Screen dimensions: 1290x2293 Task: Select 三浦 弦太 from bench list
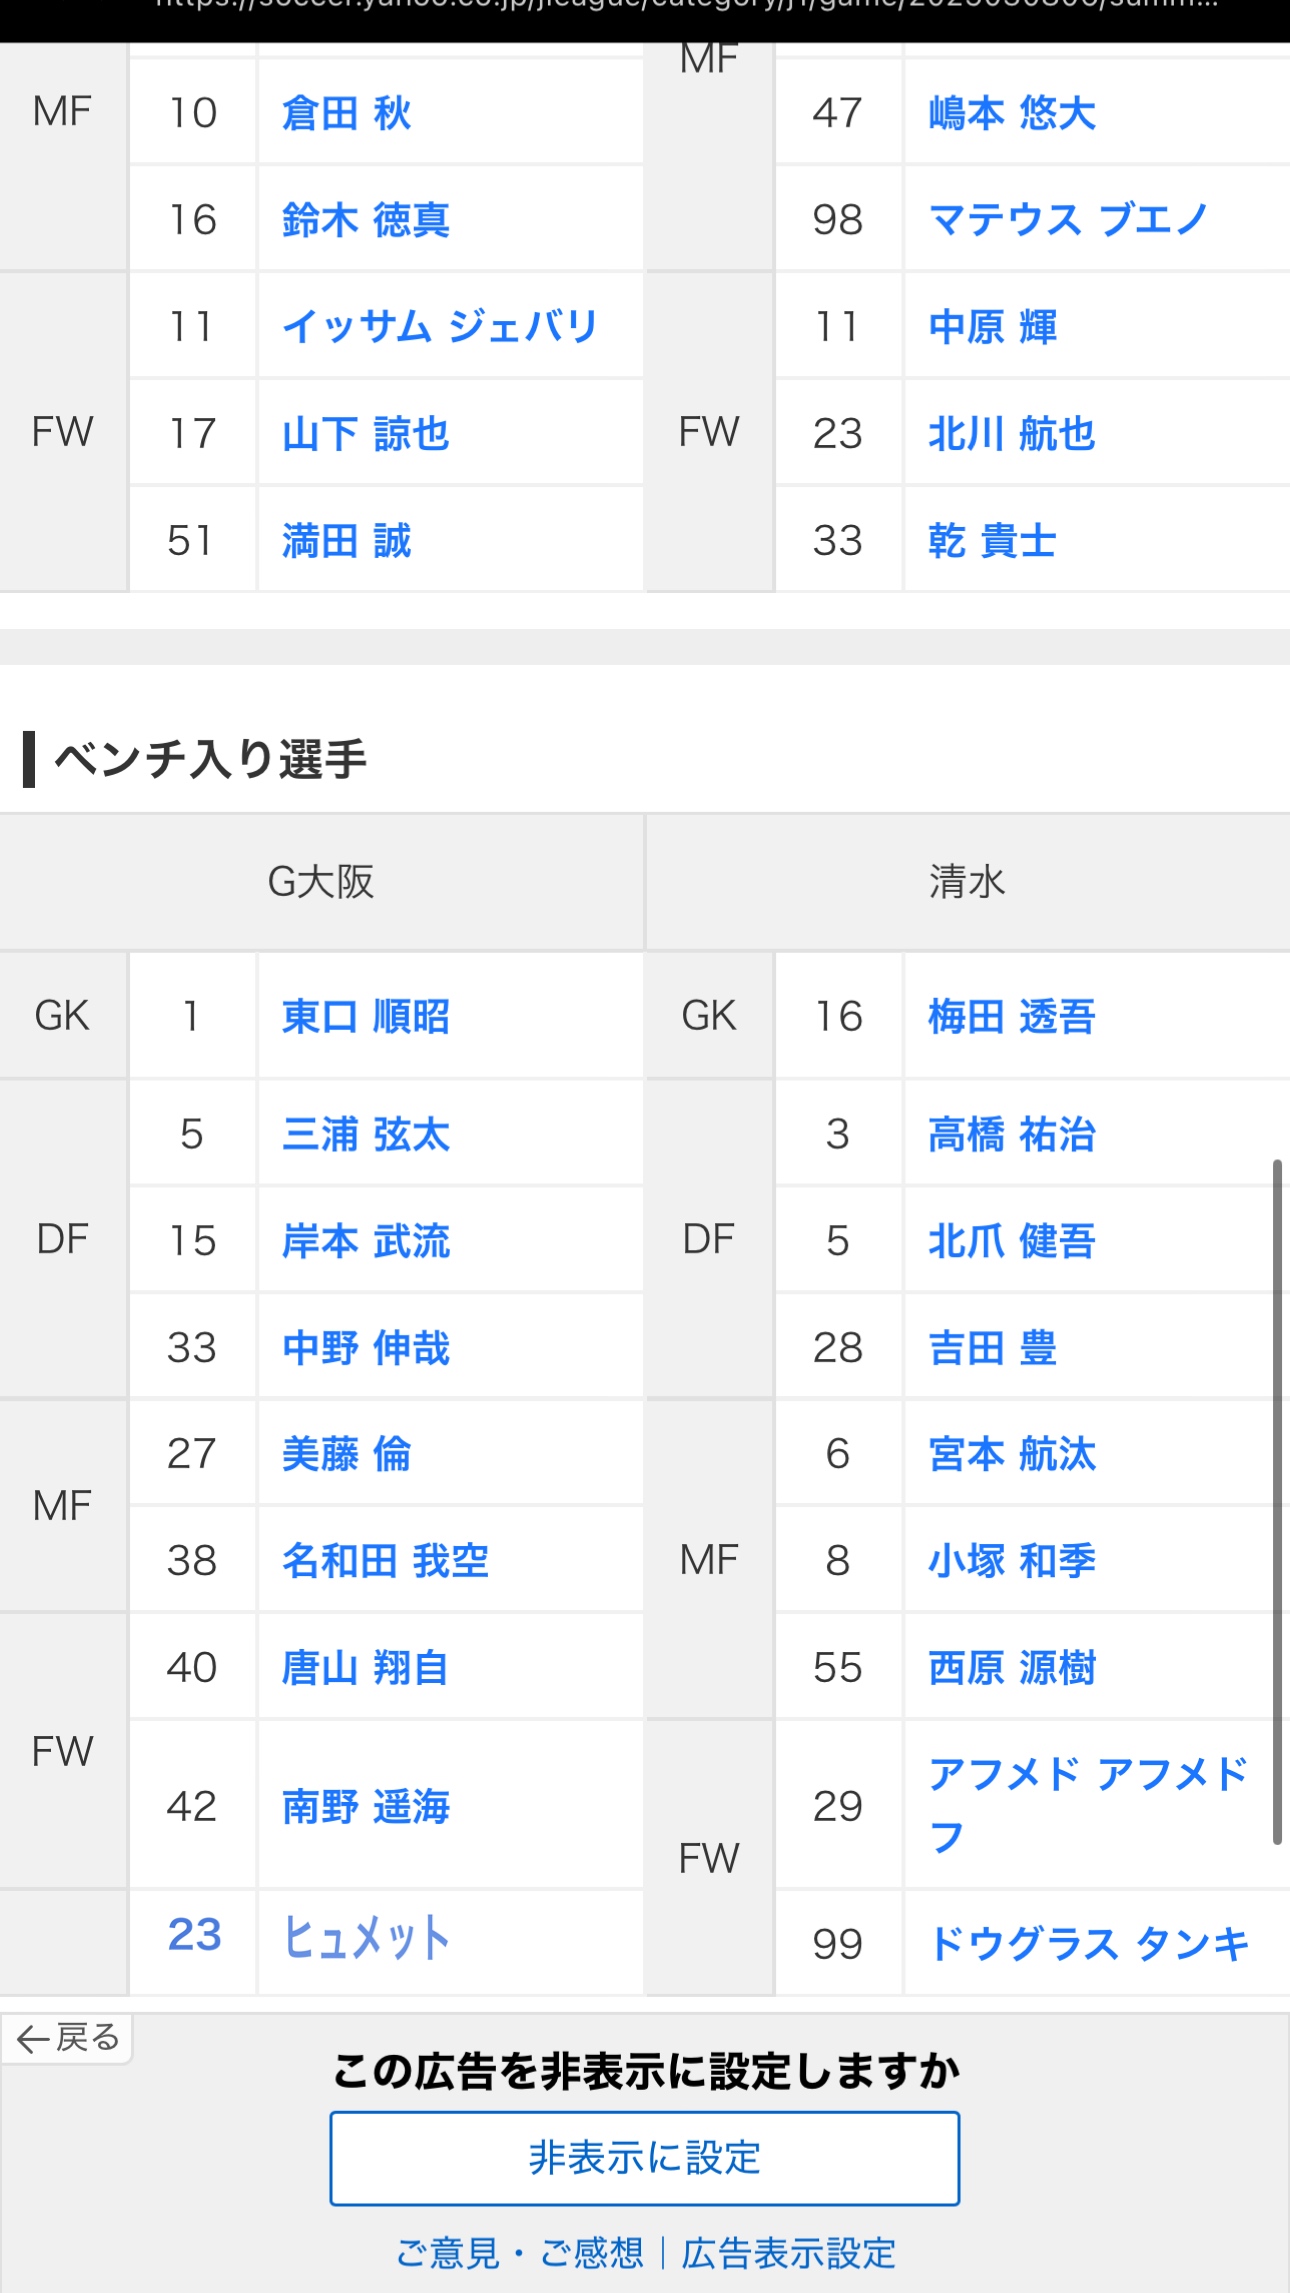click(x=365, y=1134)
